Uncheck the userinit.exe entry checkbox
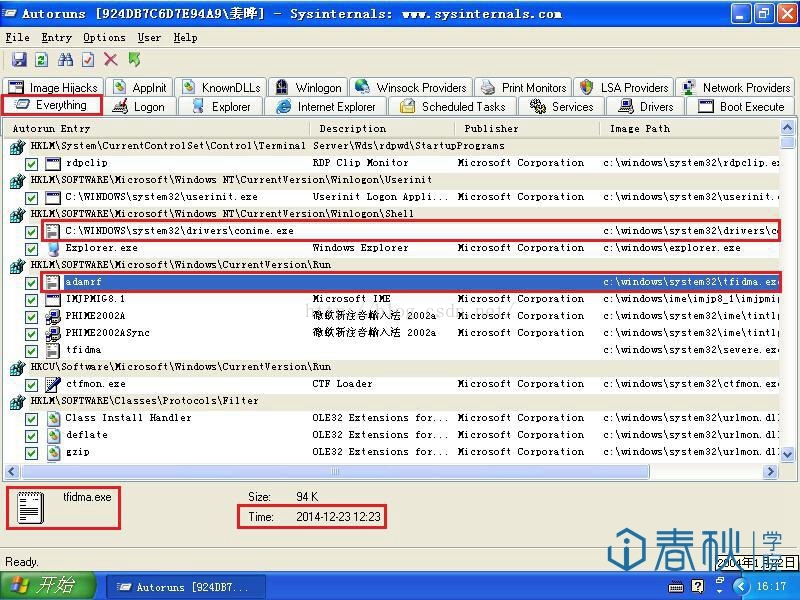This screenshot has height=600, width=800. (x=31, y=198)
